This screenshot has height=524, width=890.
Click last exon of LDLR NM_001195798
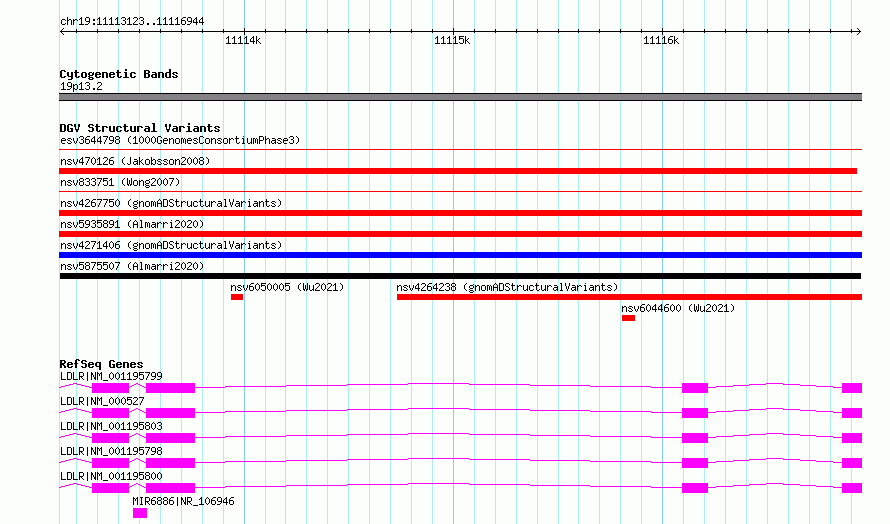[852, 463]
